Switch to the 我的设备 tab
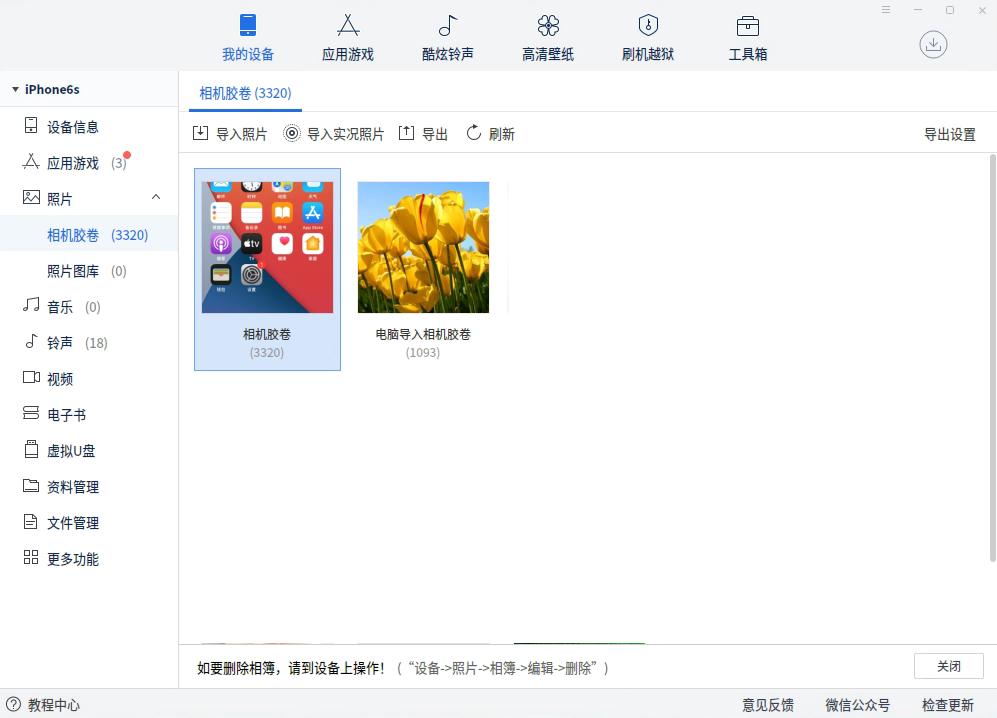Image resolution: width=997 pixels, height=718 pixels. pyautogui.click(x=247, y=37)
